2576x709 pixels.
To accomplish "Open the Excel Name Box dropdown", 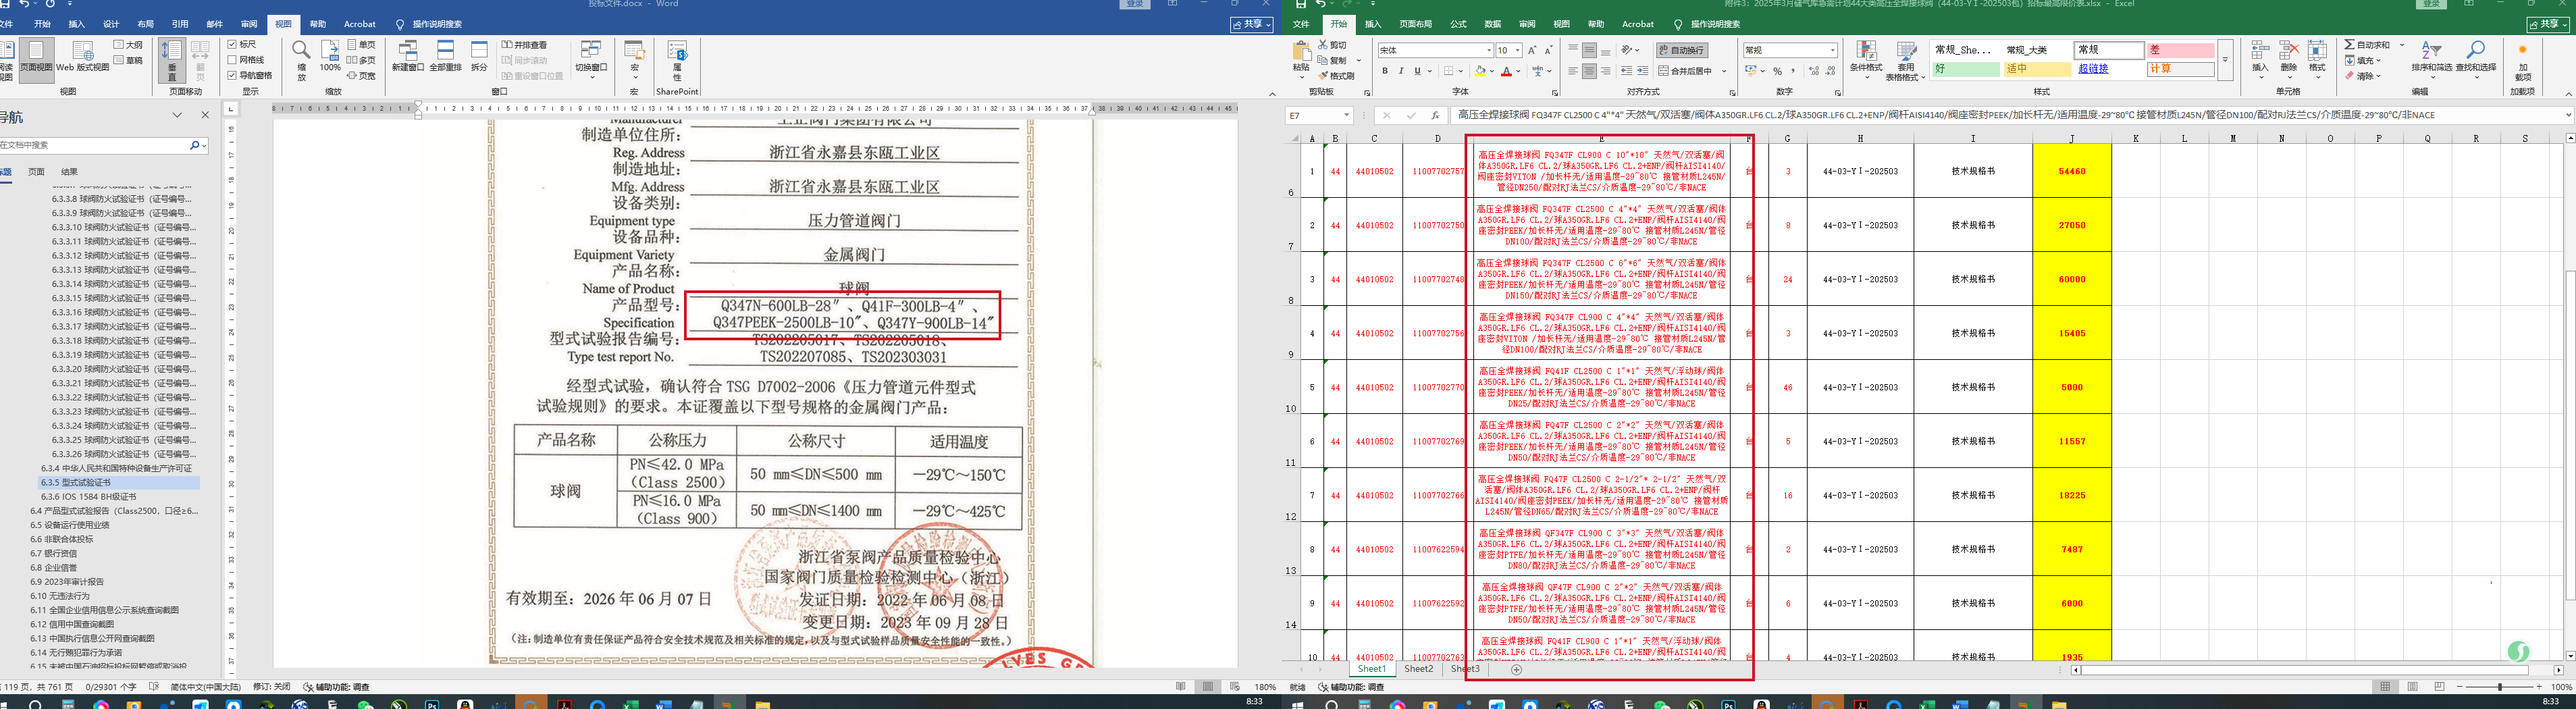I will (x=1346, y=116).
